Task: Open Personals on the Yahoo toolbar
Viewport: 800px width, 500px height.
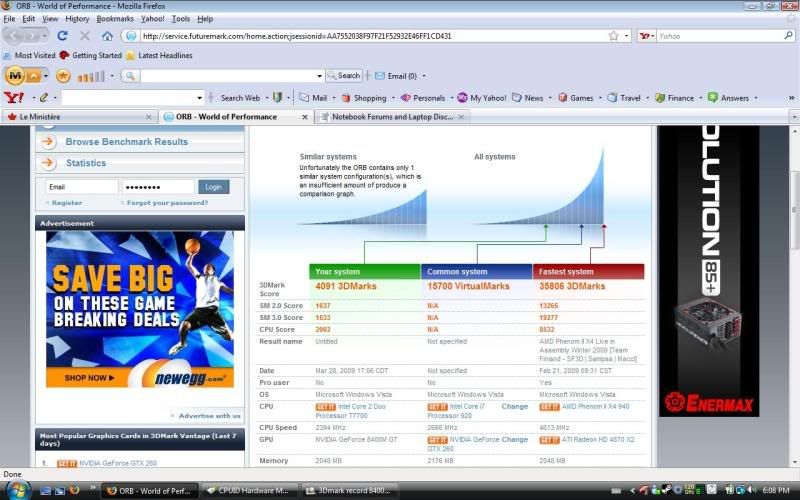Action: coord(423,97)
